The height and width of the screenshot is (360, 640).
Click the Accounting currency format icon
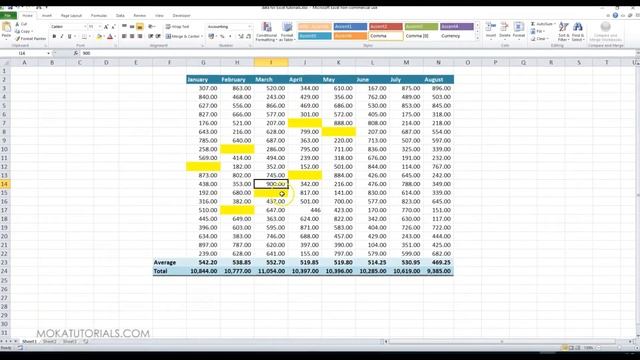point(211,36)
